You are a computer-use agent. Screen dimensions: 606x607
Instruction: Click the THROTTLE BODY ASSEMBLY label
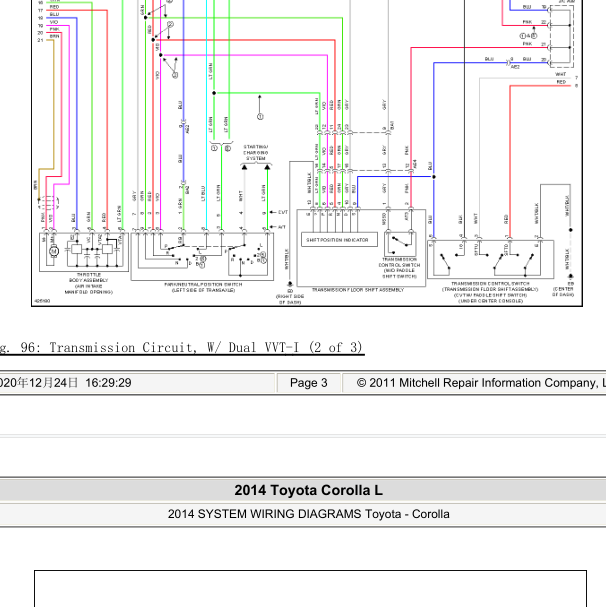coord(89,283)
